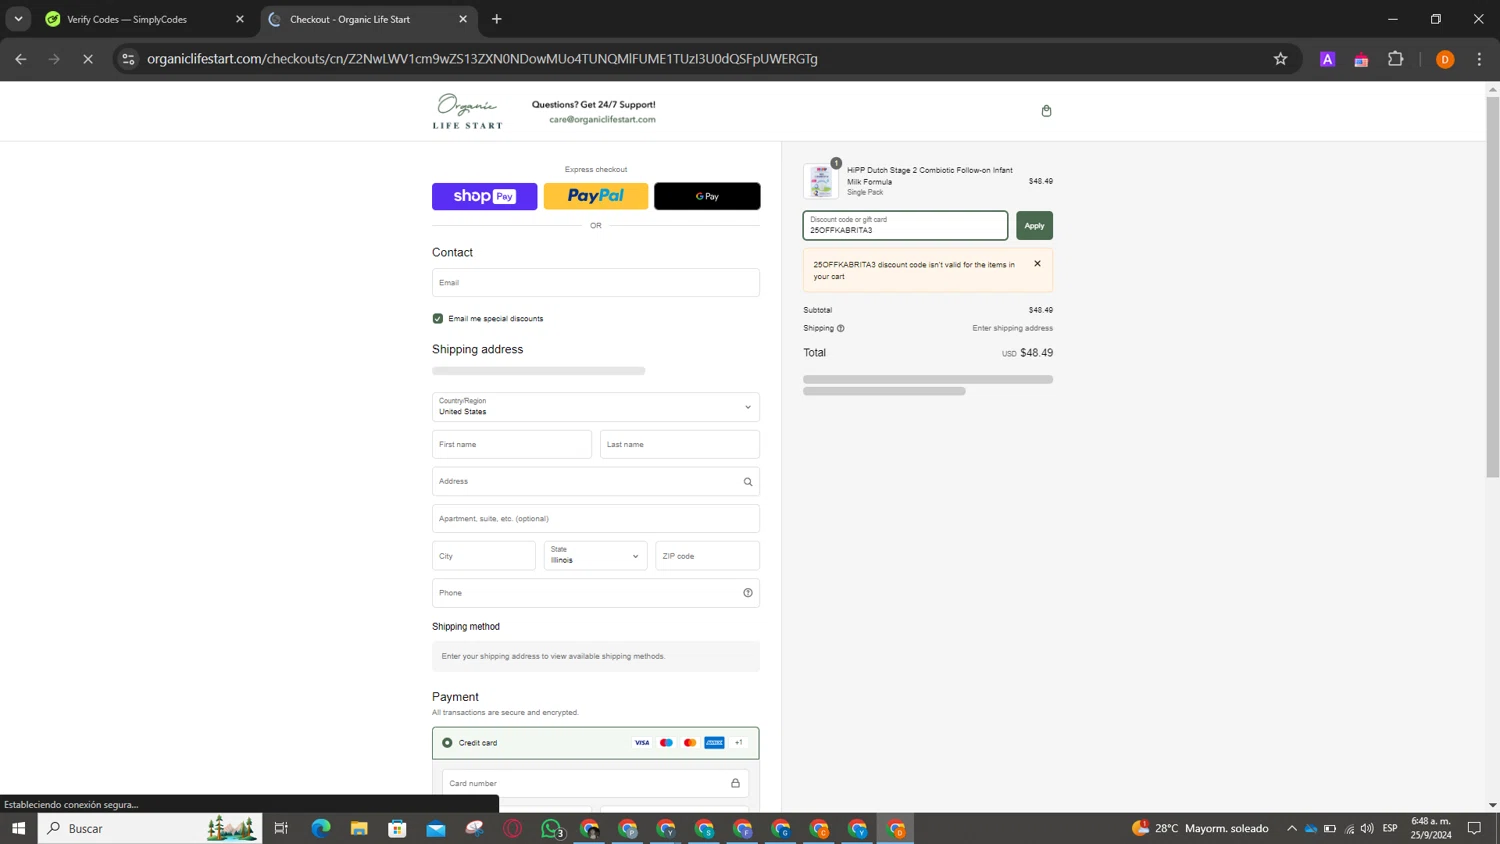Focus the ZIP code field

point(708,556)
